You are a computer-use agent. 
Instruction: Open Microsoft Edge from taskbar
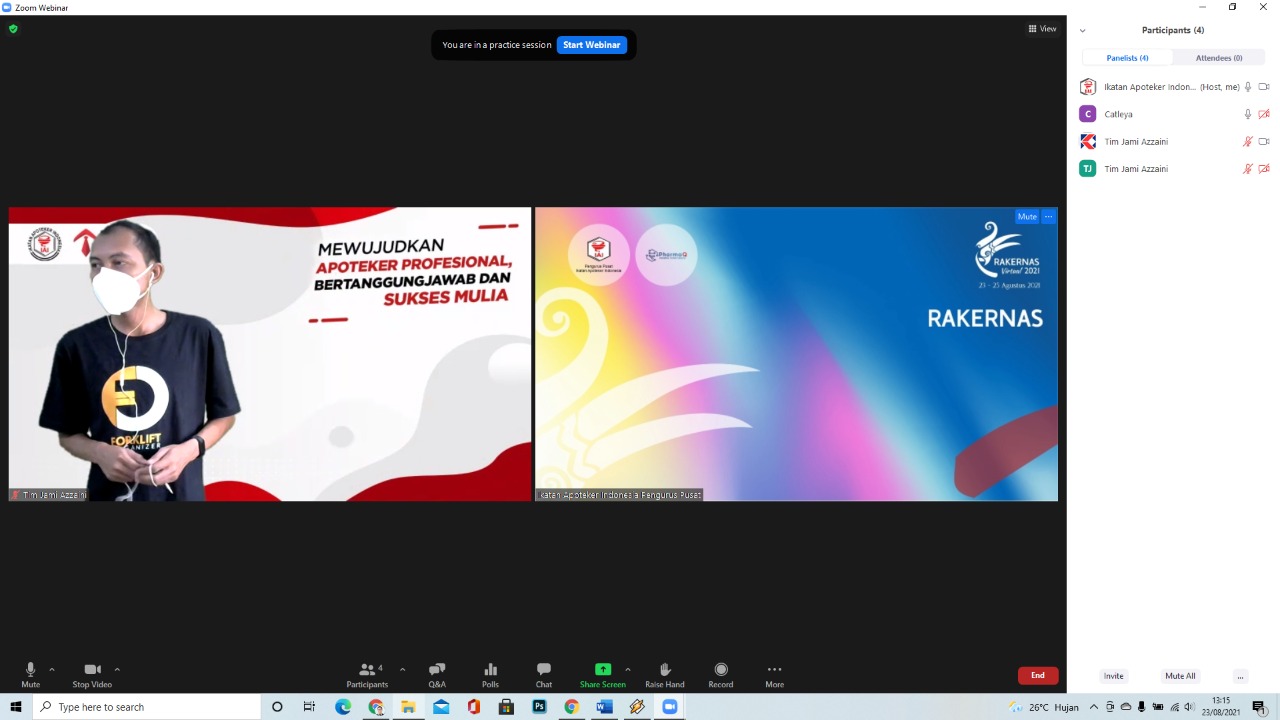pyautogui.click(x=343, y=707)
